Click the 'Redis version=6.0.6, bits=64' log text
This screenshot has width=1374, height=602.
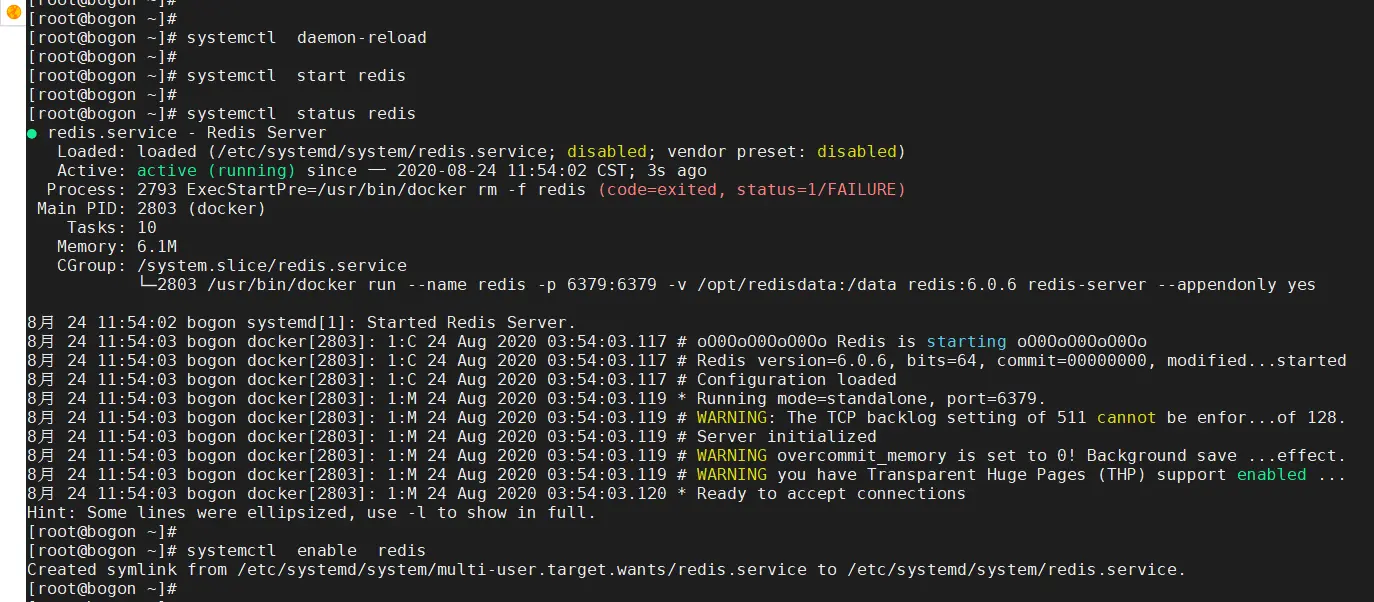(x=837, y=361)
